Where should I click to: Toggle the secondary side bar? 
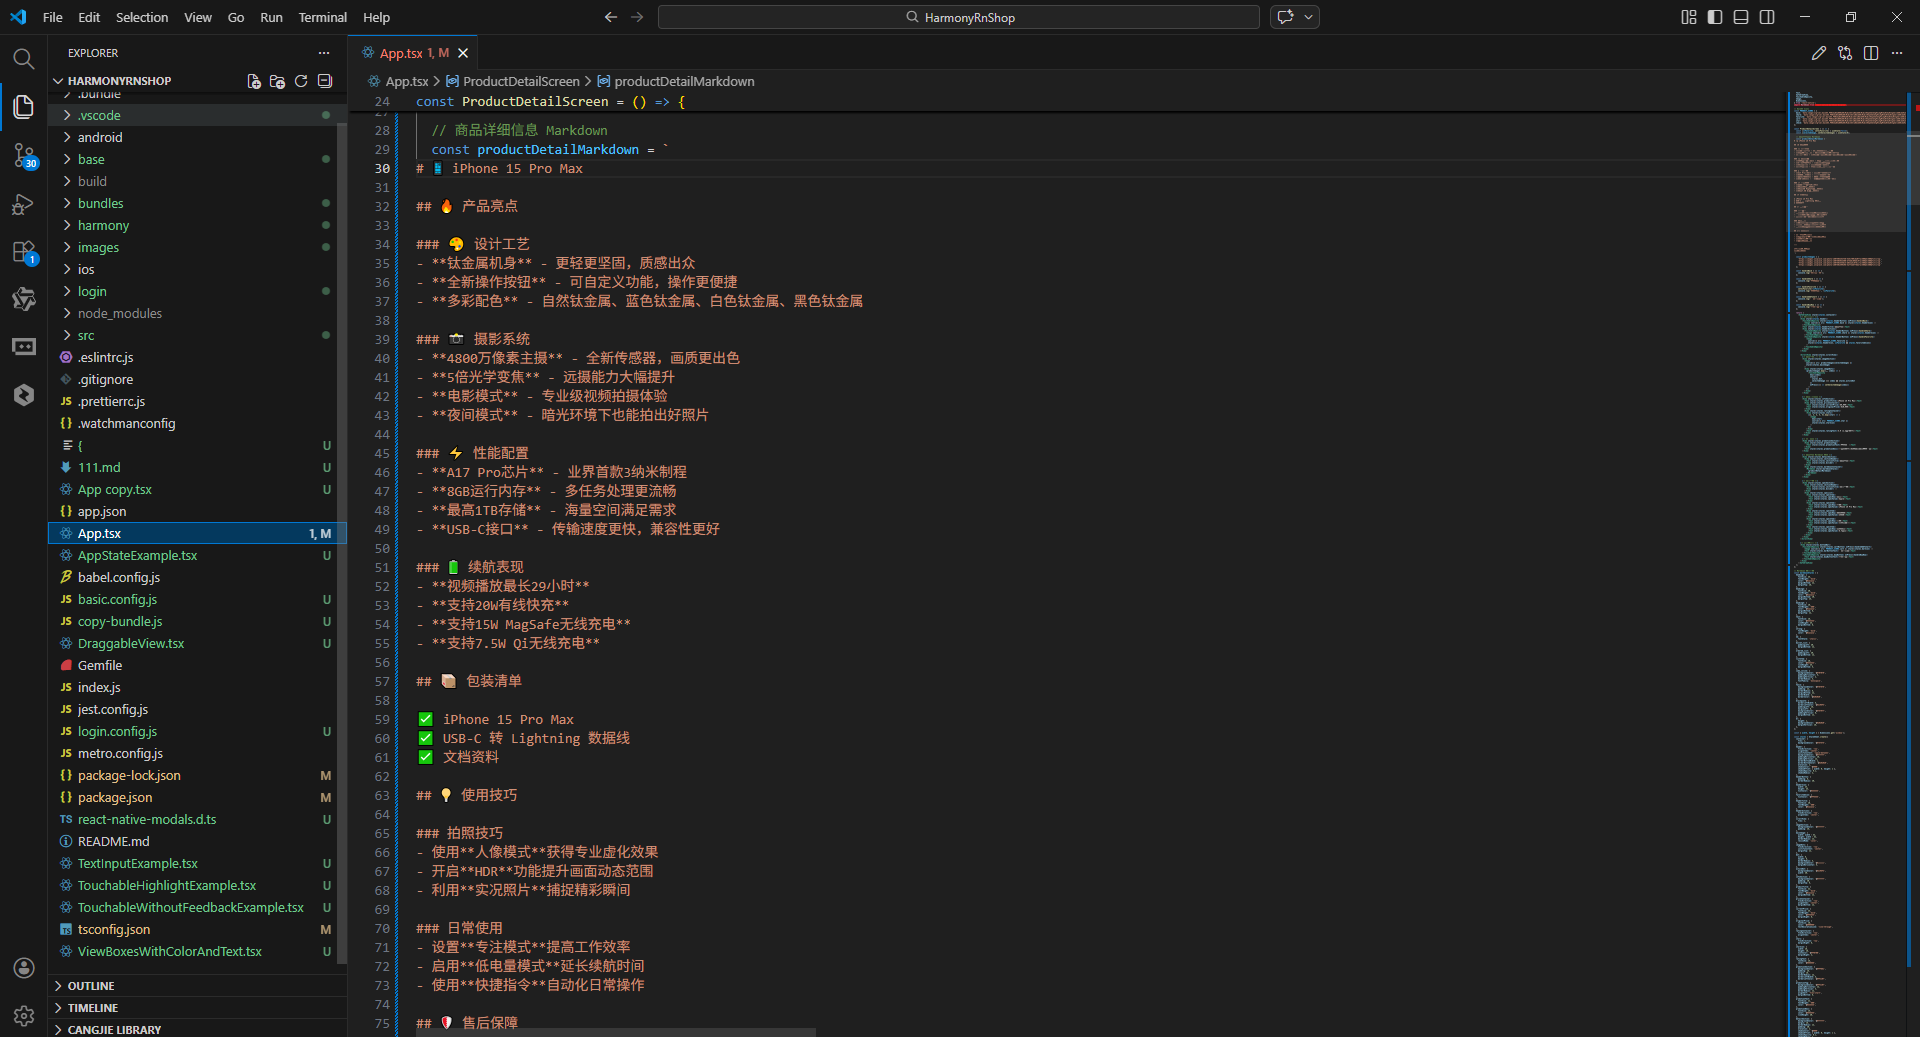[x=1767, y=17]
